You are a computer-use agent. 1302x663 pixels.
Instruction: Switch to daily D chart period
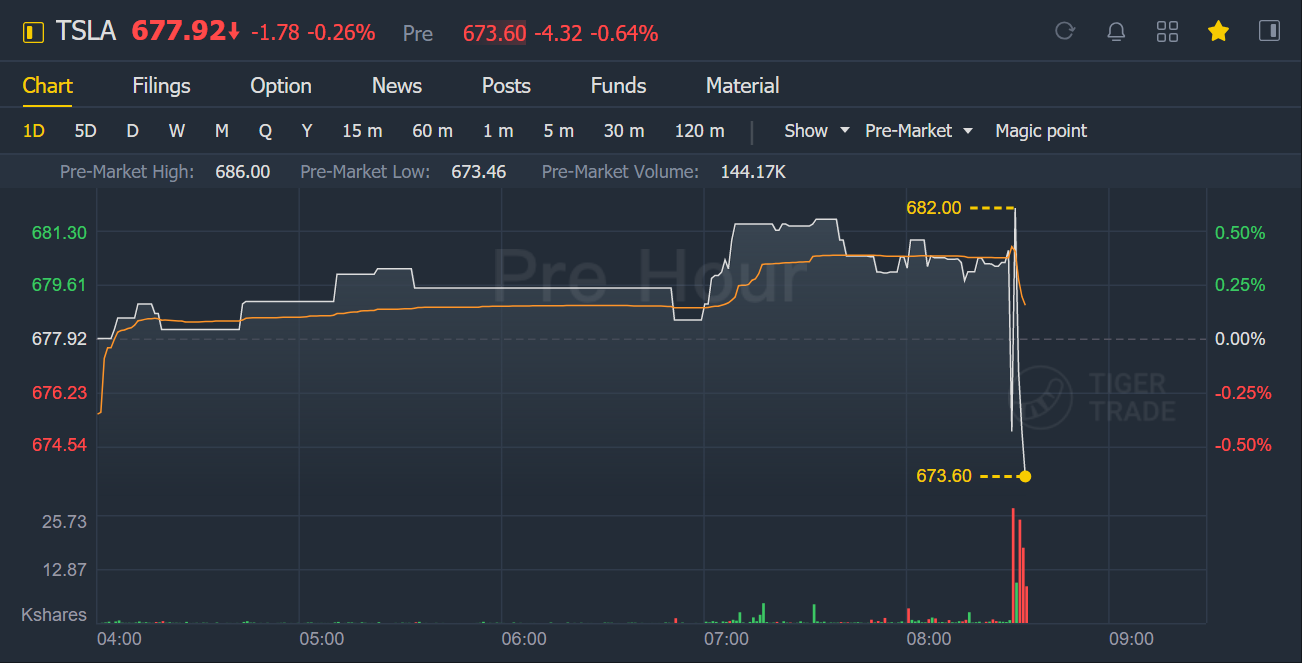132,131
